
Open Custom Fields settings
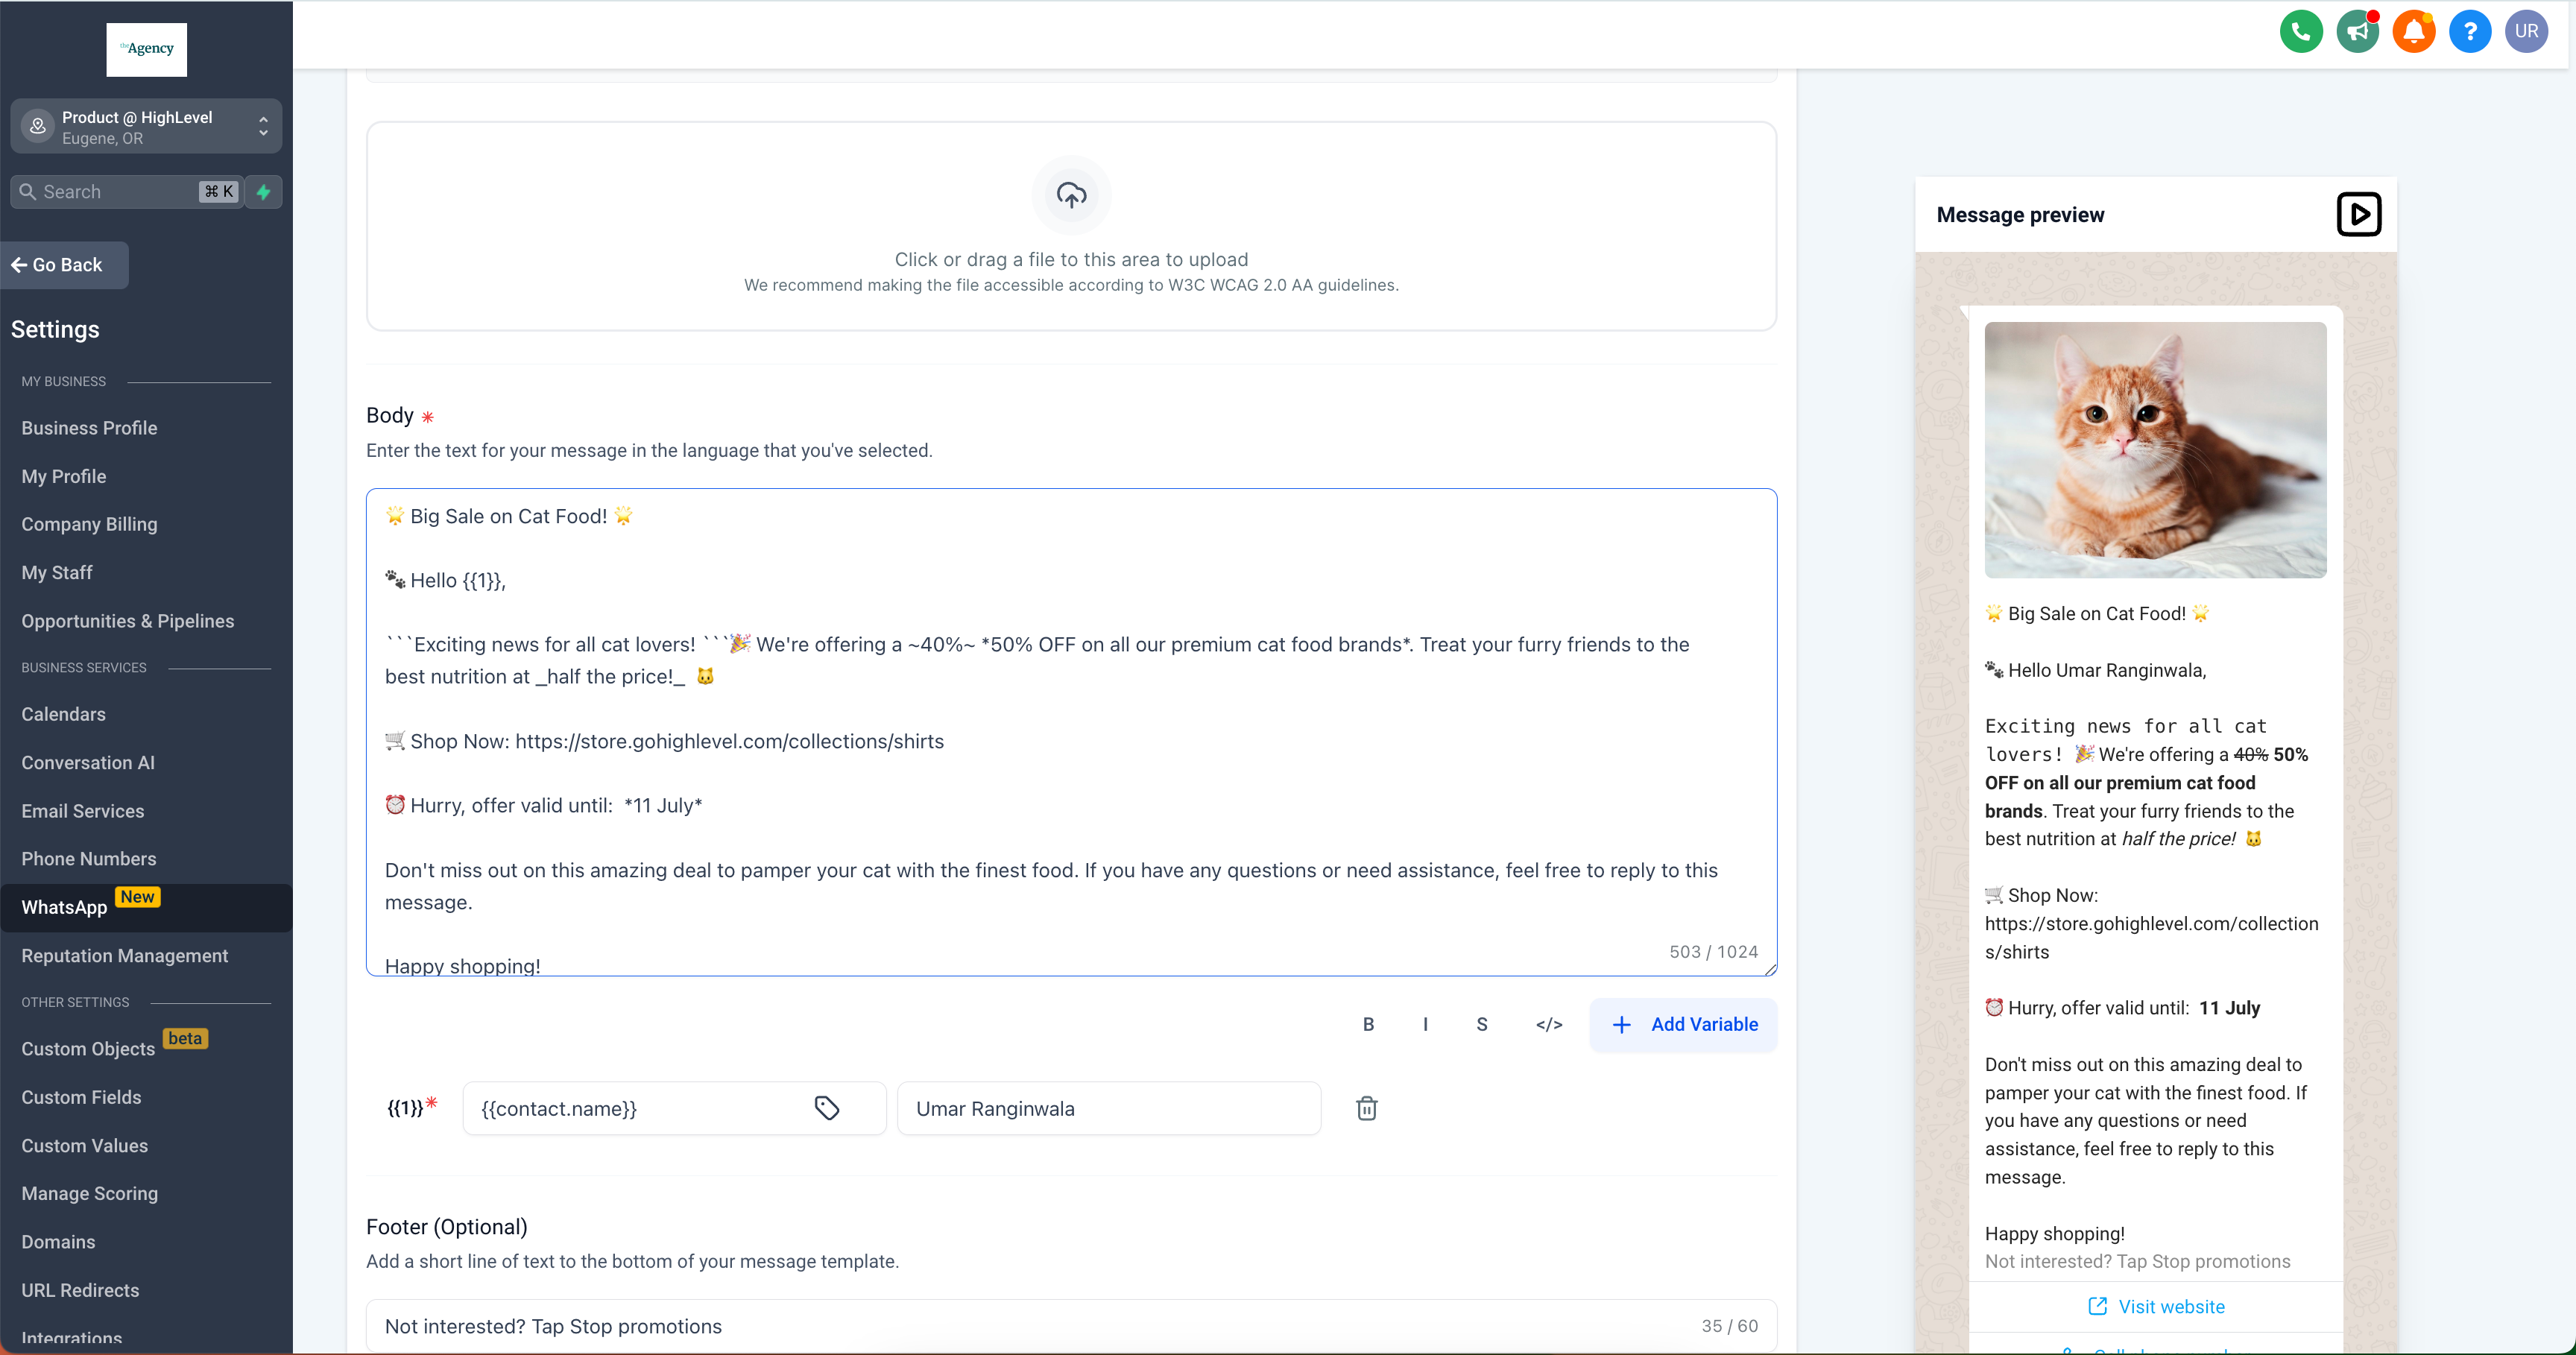click(x=81, y=1097)
